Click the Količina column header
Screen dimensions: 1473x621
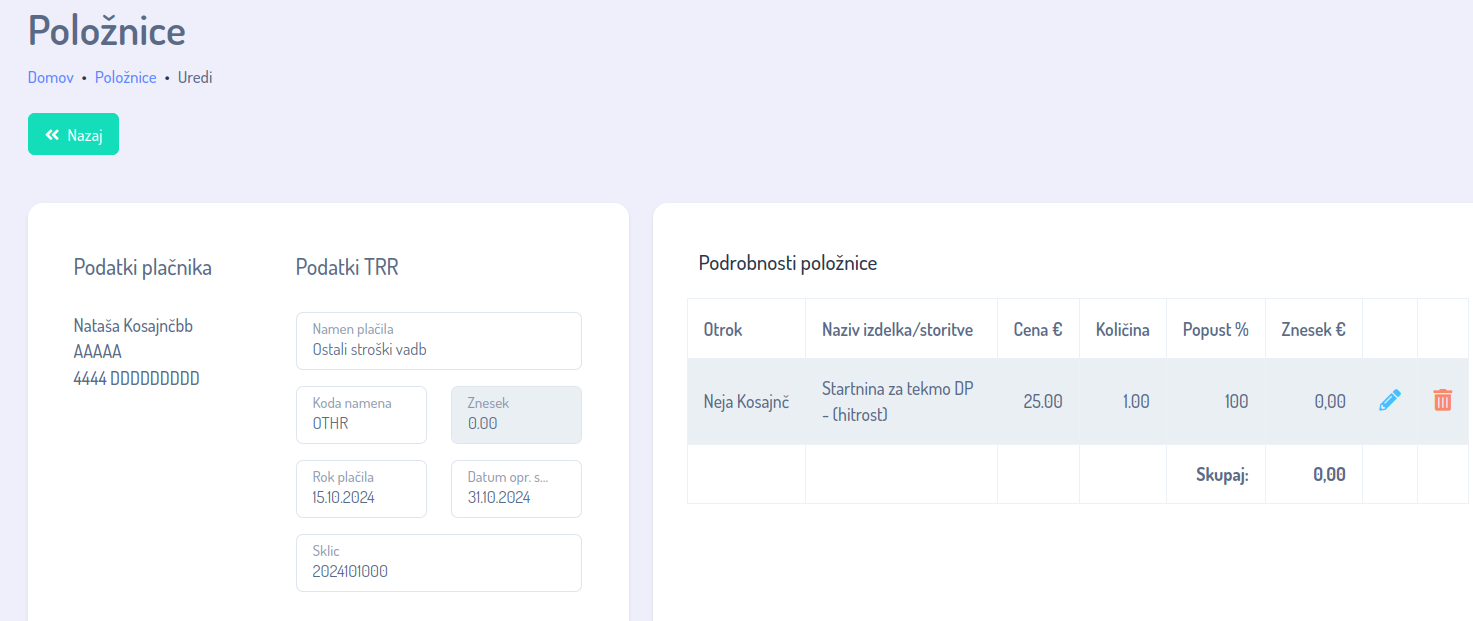[1122, 329]
